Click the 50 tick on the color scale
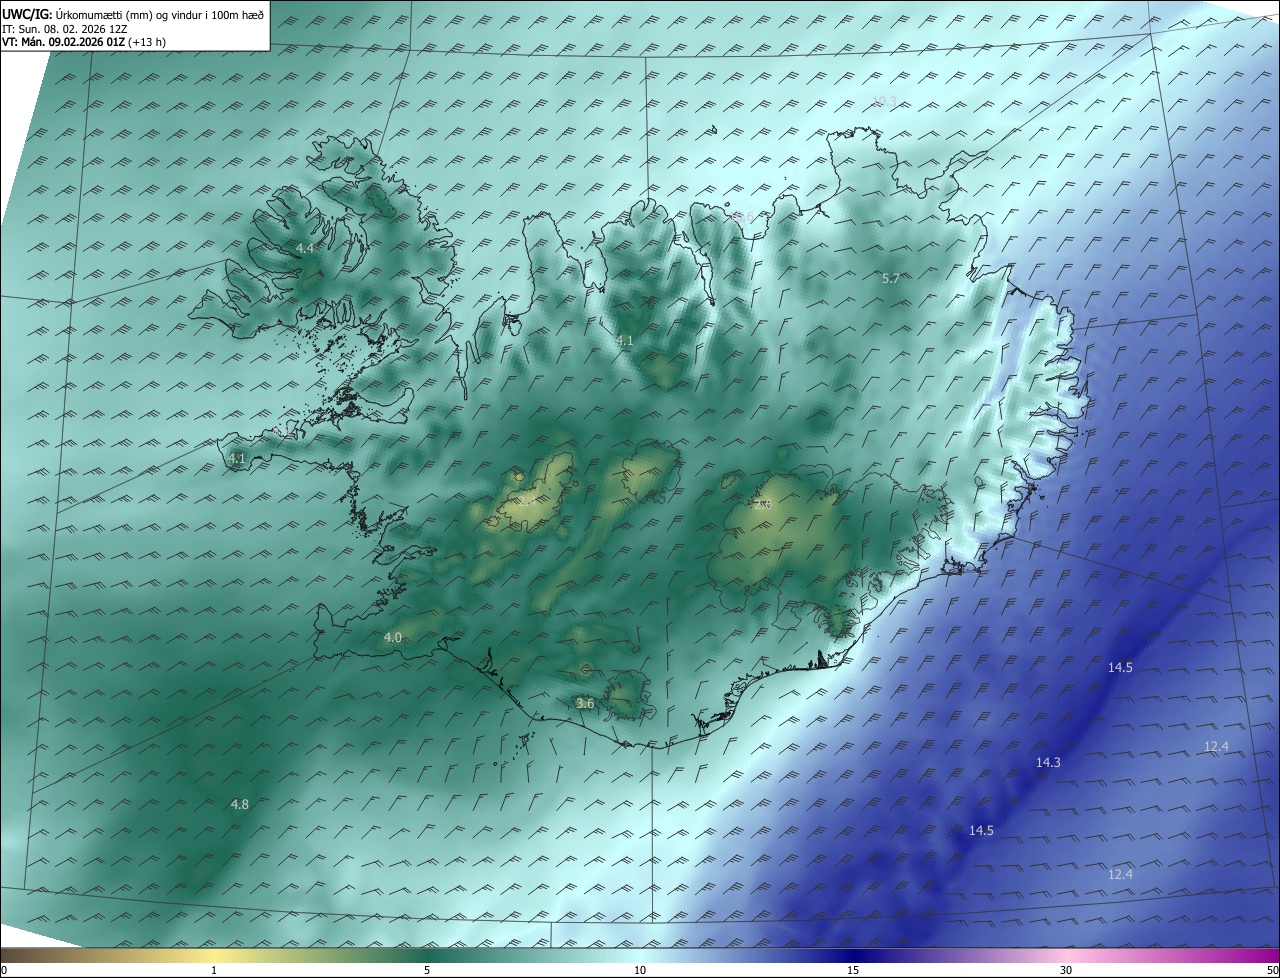This screenshot has height=978, width=1280. tap(1272, 971)
